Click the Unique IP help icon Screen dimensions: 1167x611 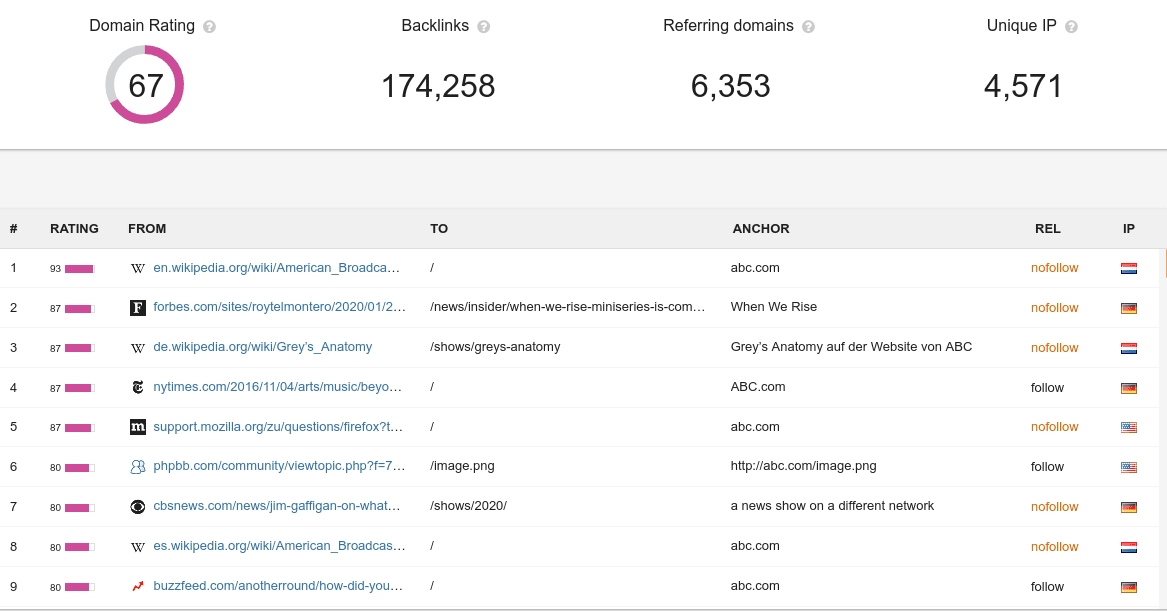1071,27
